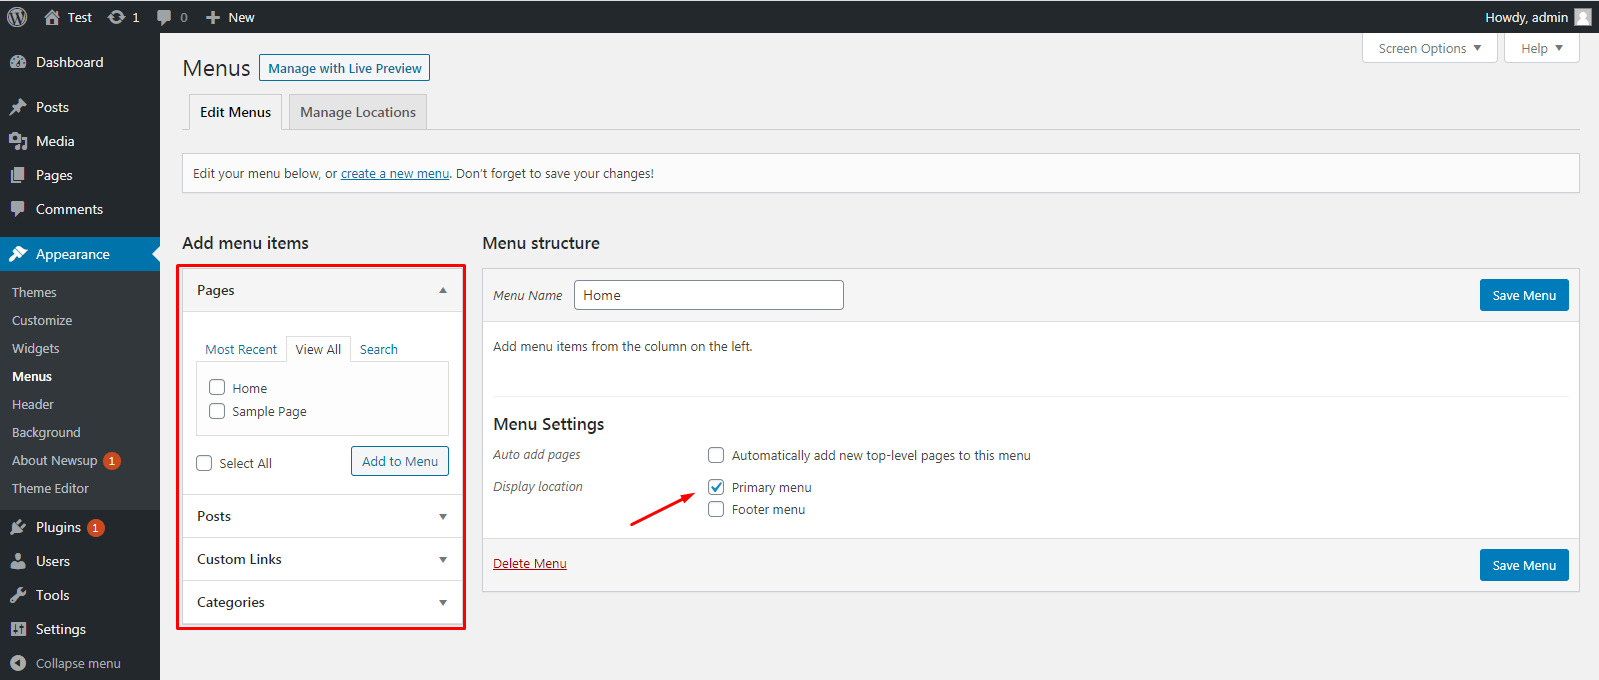Follow the create a new menu link
The width and height of the screenshot is (1599, 680).
(x=395, y=173)
